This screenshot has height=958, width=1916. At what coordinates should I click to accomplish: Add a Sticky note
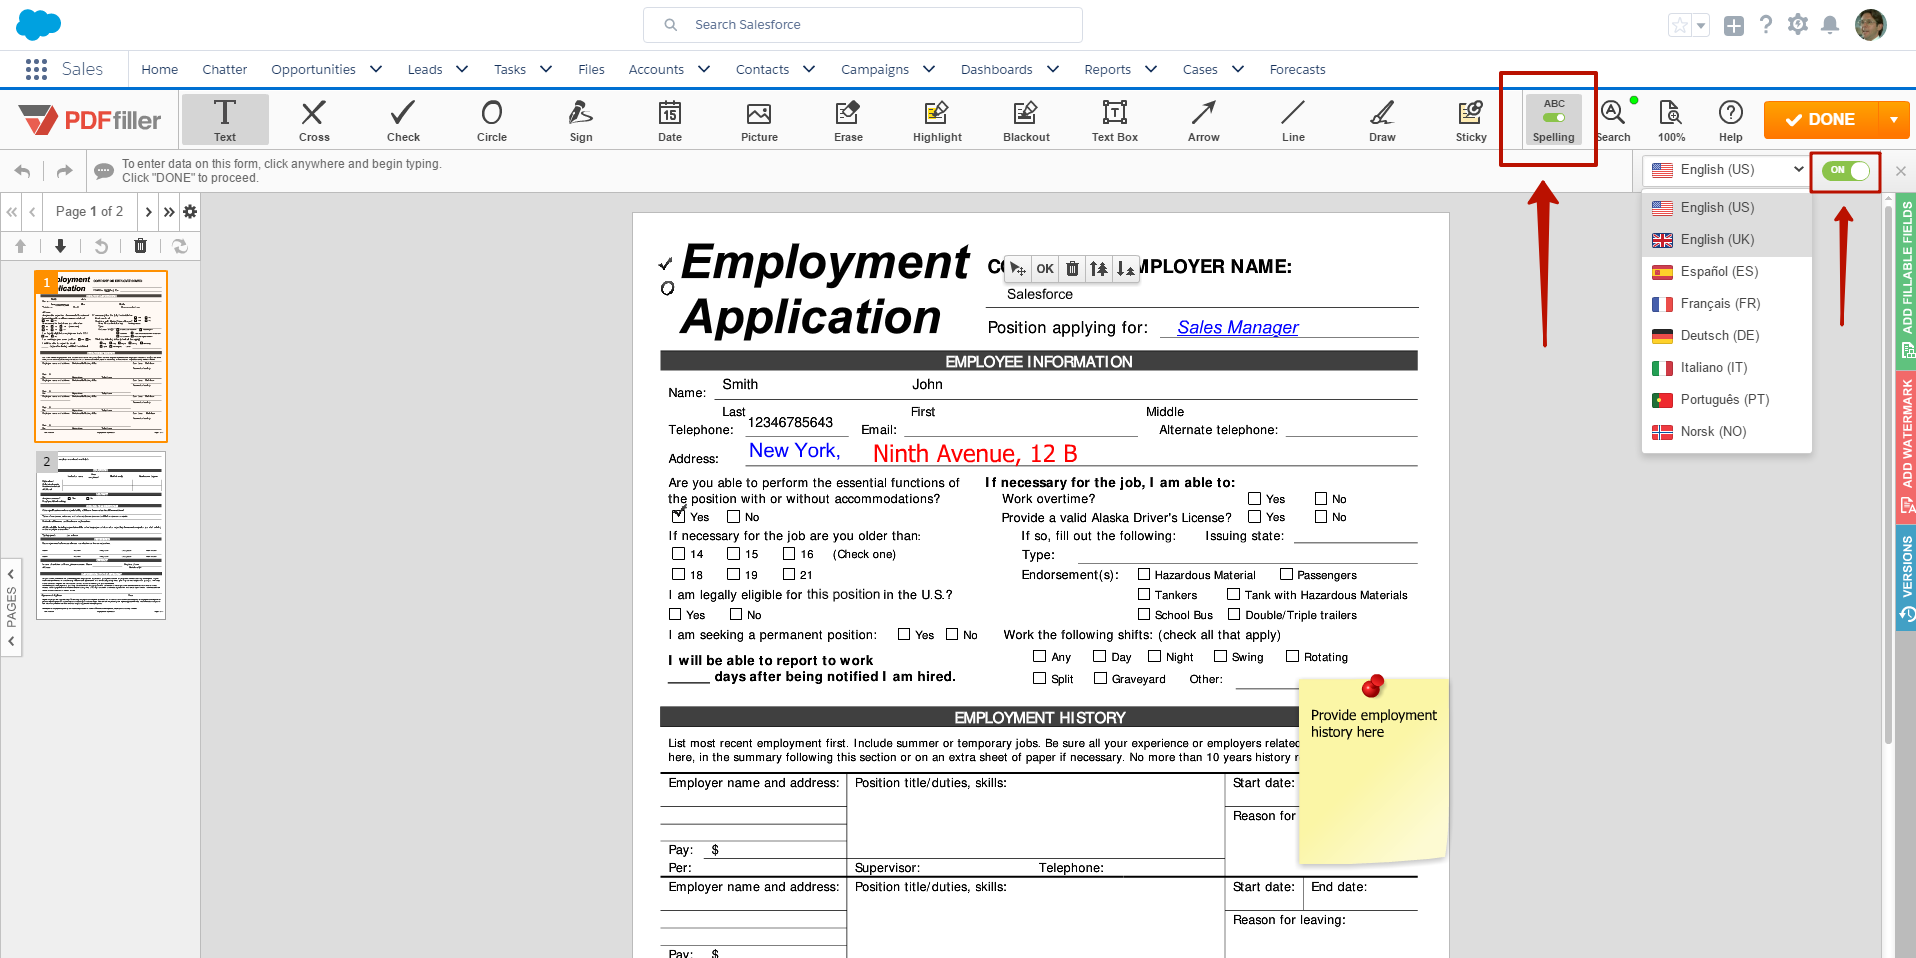[1471, 120]
